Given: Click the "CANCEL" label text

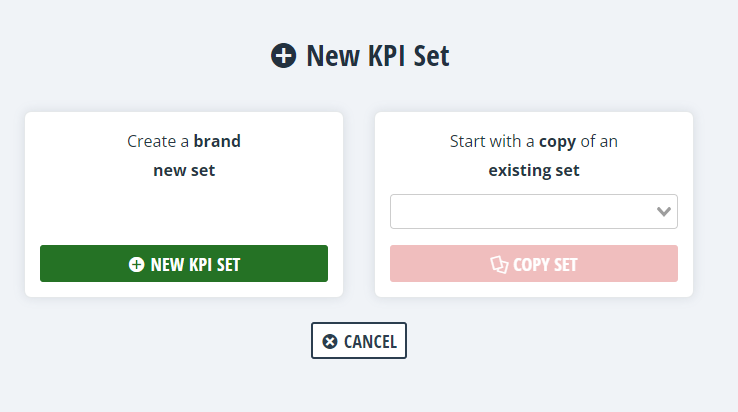Looking at the screenshot, I should point(370,342).
